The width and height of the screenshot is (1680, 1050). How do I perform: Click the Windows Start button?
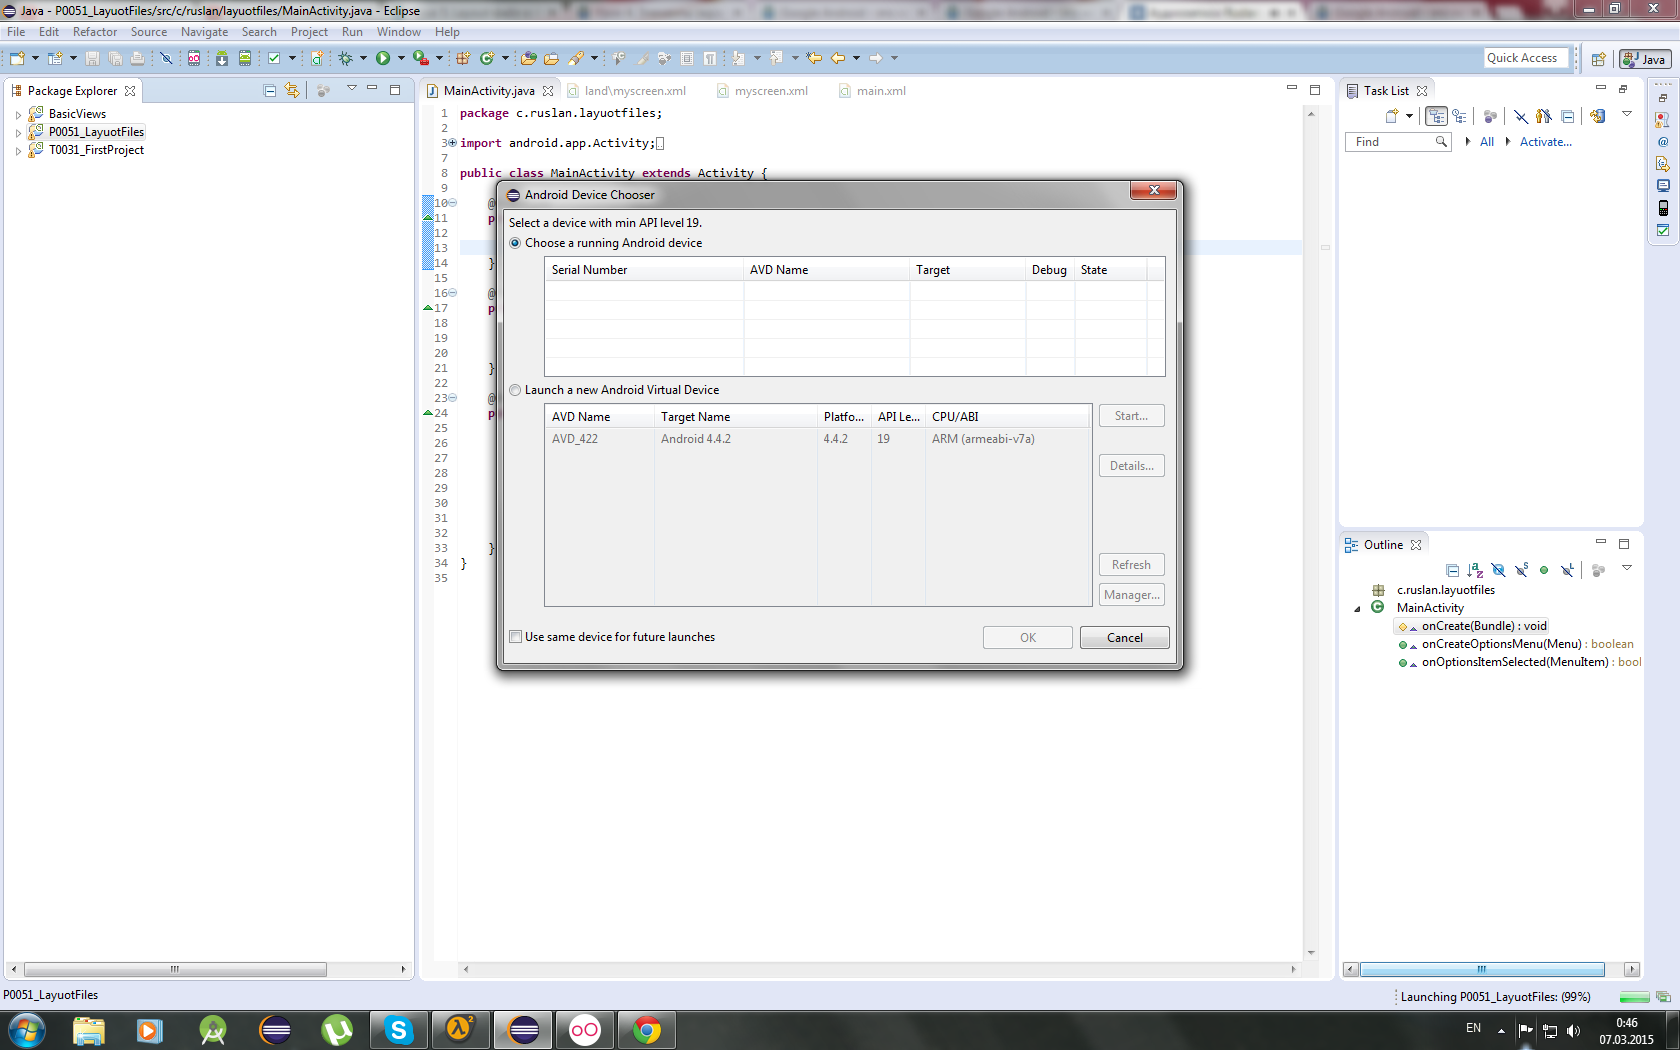point(26,1030)
